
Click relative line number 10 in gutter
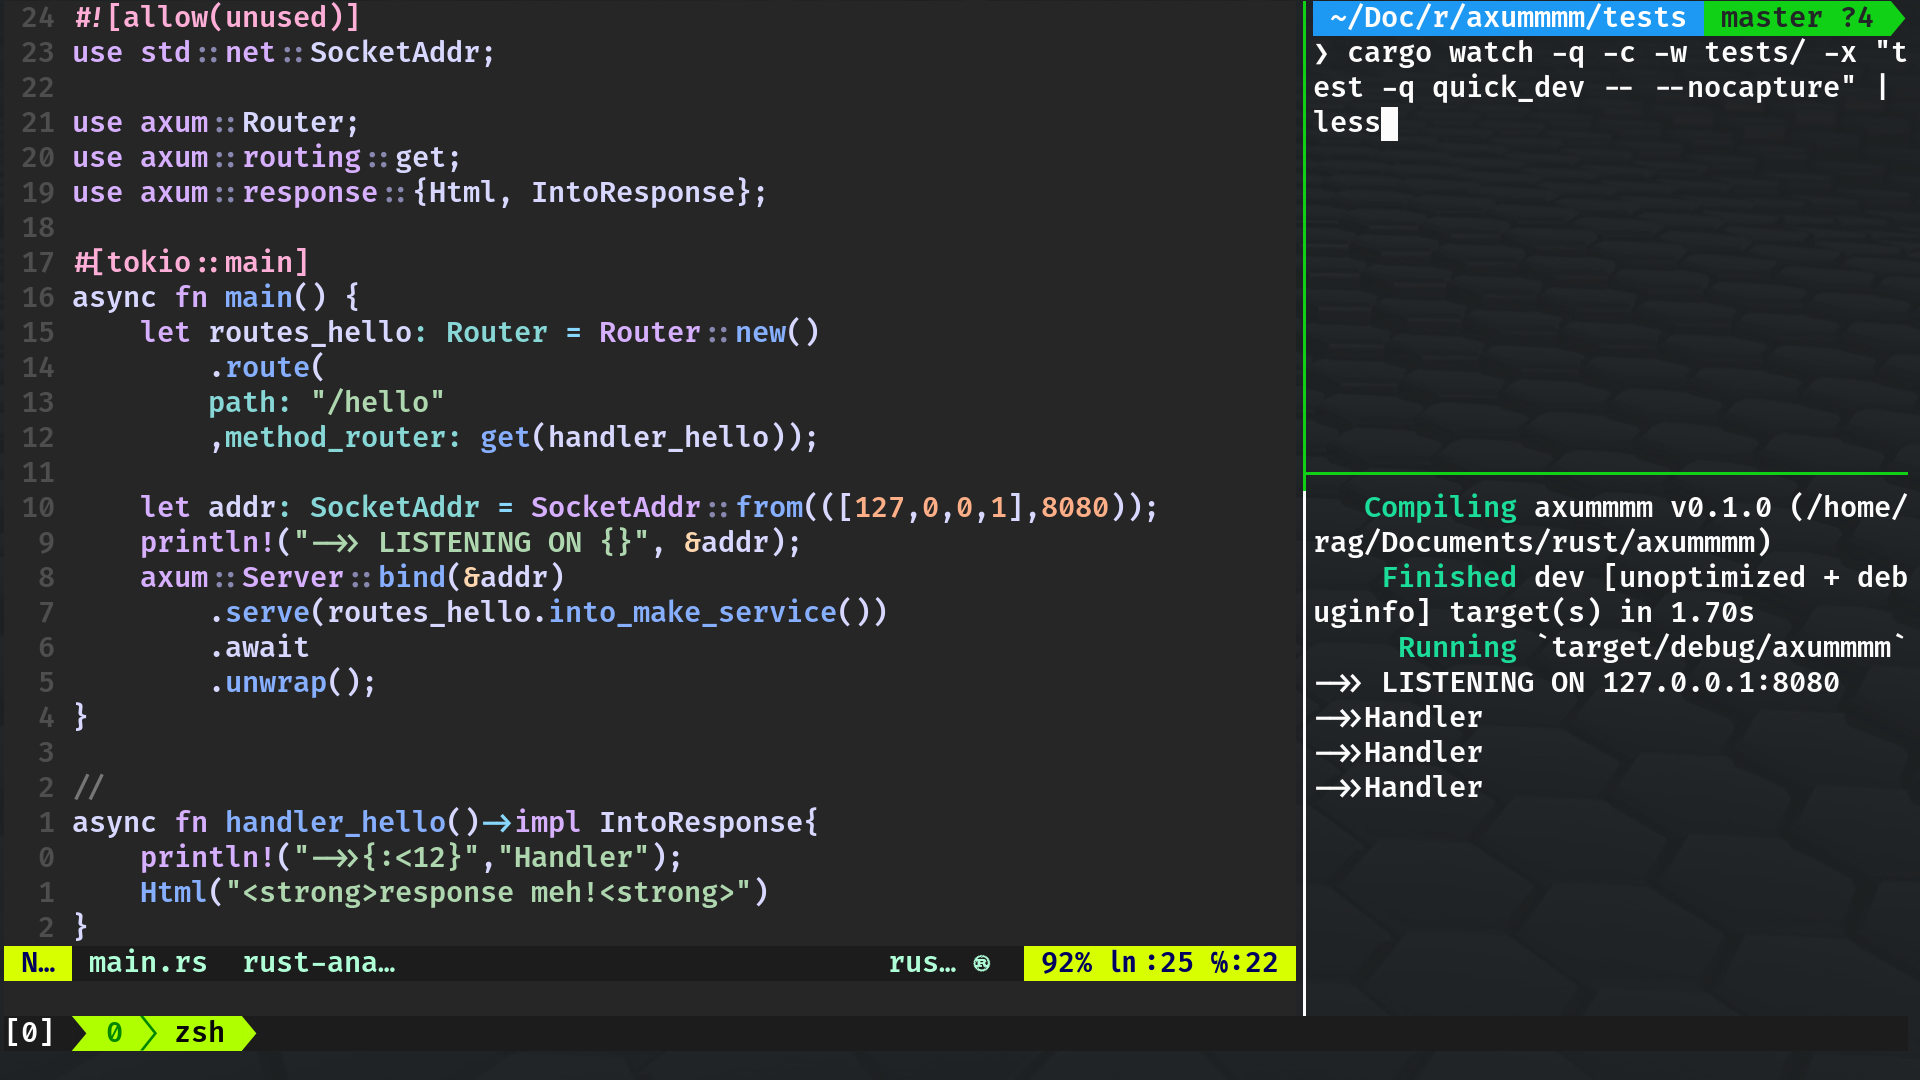(x=38, y=508)
